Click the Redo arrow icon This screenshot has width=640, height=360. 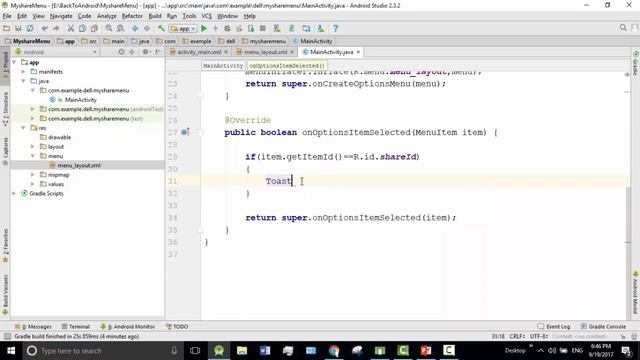[x=56, y=29]
